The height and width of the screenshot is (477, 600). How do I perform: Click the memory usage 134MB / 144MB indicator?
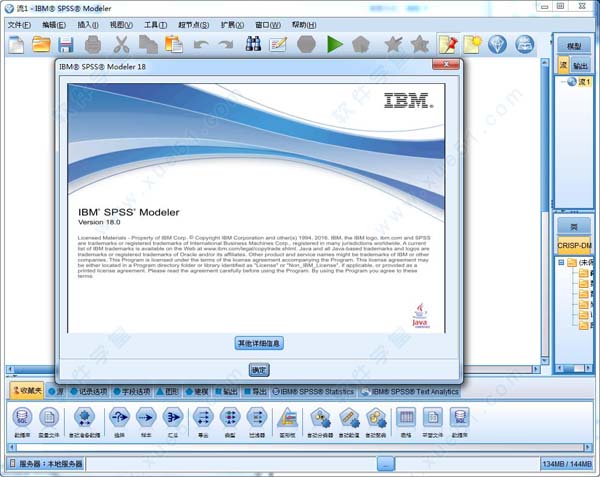(567, 464)
